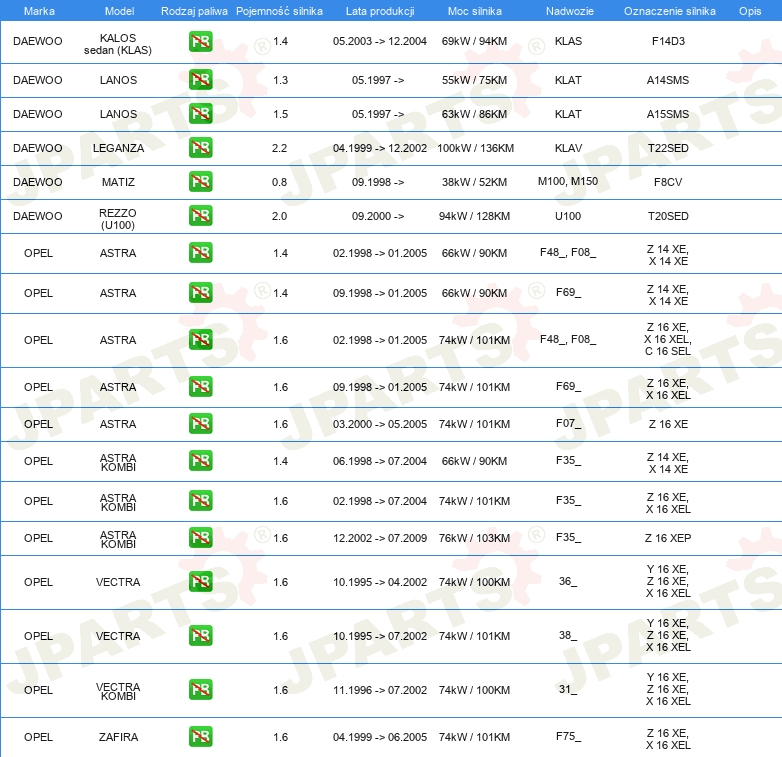Image resolution: width=782 pixels, height=757 pixels.
Task: Click the Moc silnika column header
Action: 474,11
